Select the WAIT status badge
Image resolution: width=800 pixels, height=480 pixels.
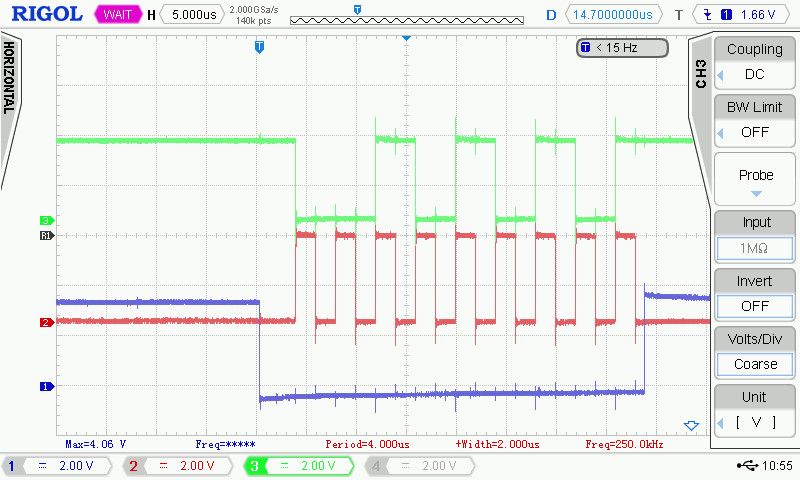118,14
